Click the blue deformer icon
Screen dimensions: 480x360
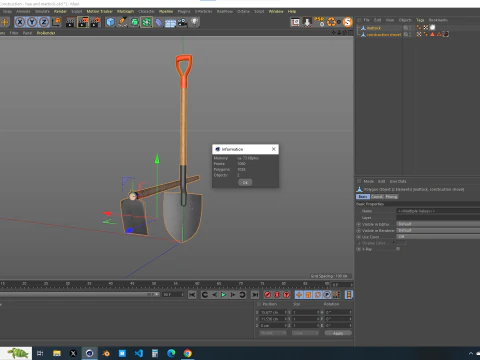click(x=159, y=22)
